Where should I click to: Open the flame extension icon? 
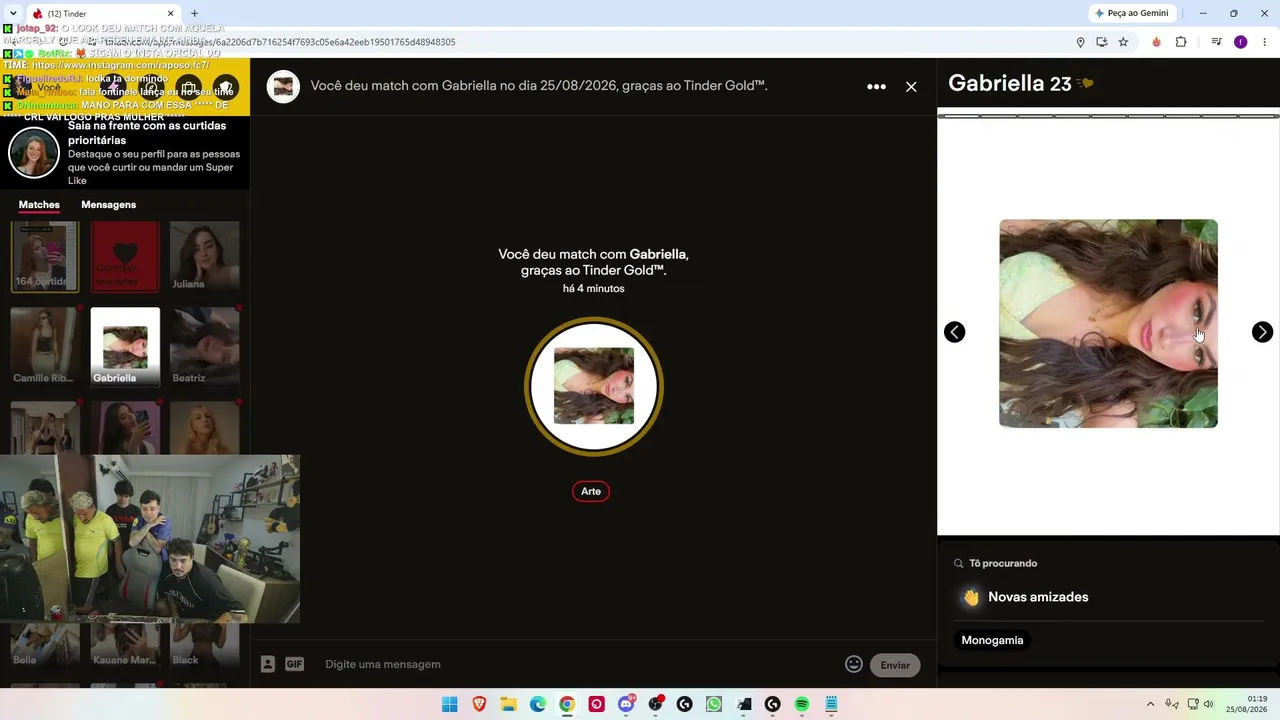click(1156, 42)
